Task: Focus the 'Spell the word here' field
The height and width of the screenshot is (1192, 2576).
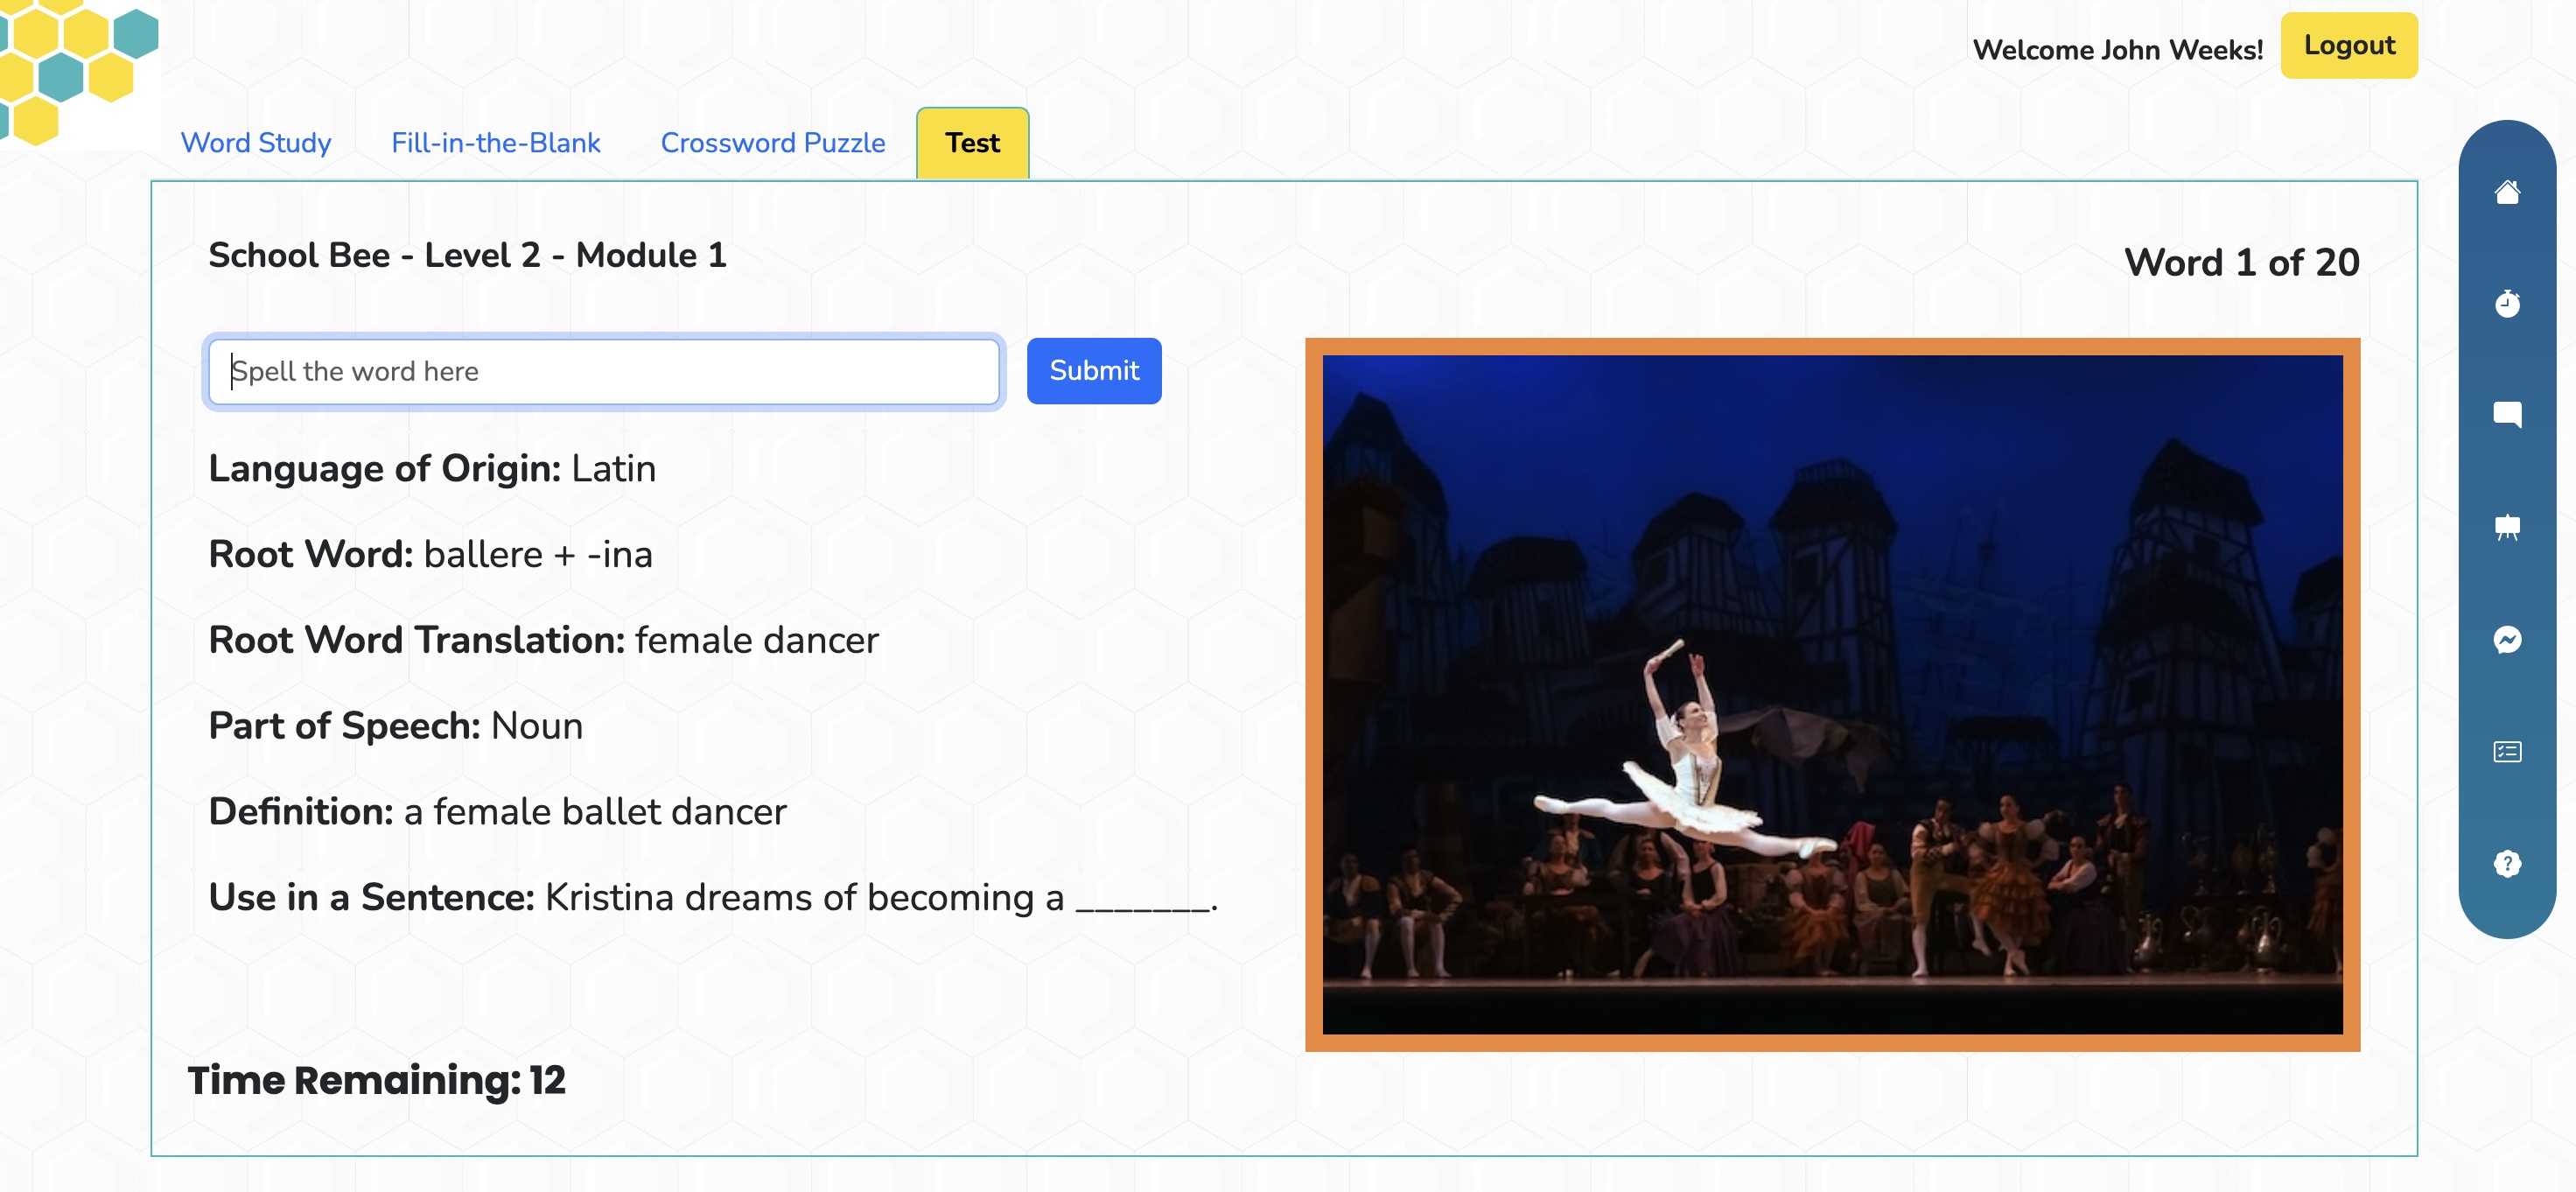Action: [603, 371]
